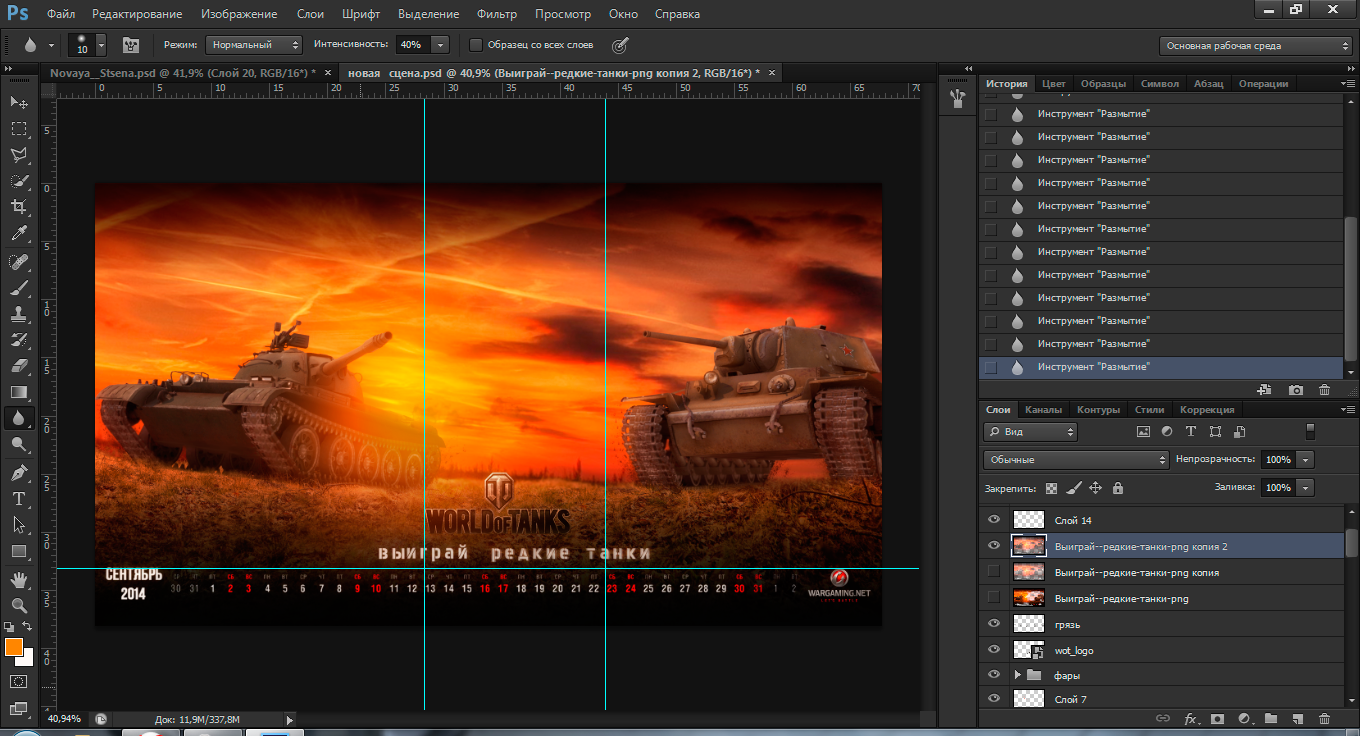Select the Clone Stamp tool
Viewport: 1360px width, 736px height.
point(19,314)
